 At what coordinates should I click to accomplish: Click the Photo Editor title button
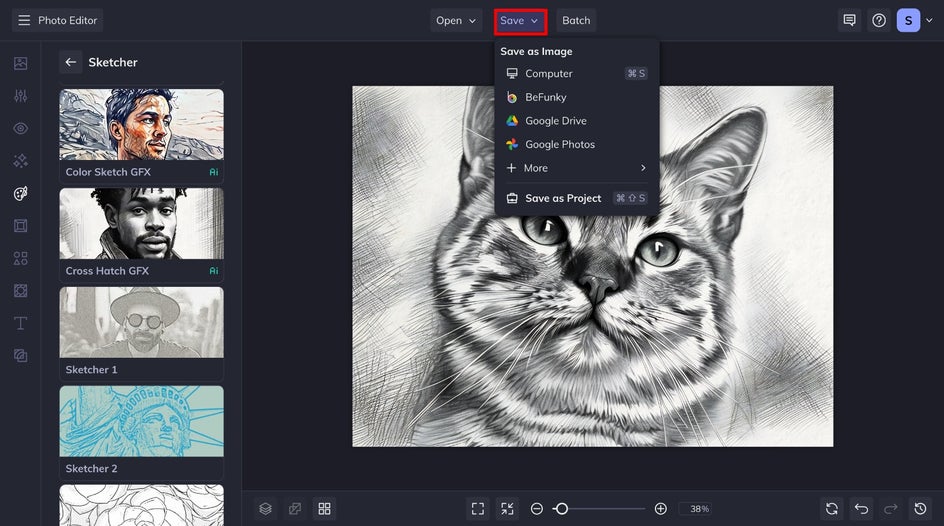pyautogui.click(x=57, y=20)
